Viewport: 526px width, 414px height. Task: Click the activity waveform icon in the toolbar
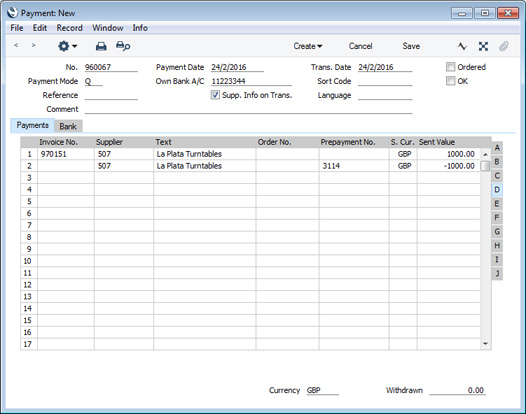pyautogui.click(x=462, y=46)
